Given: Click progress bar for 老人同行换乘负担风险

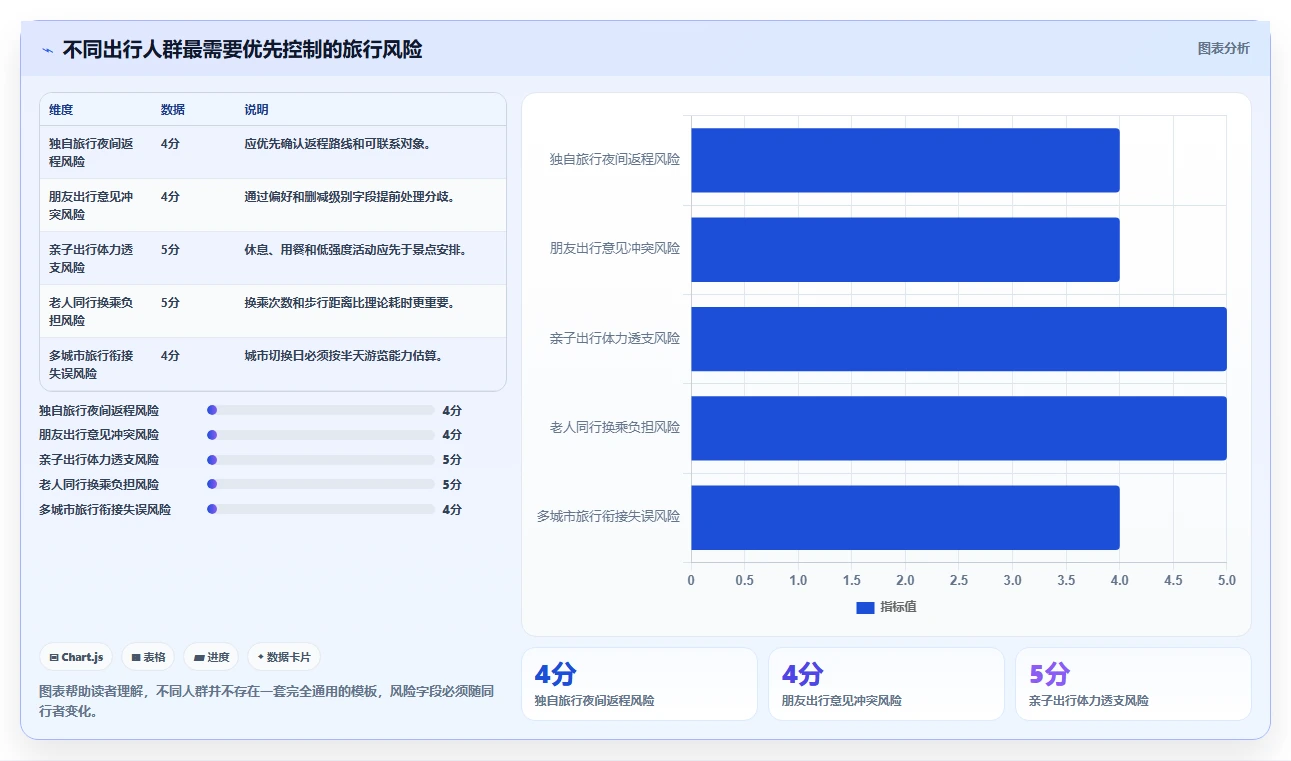Looking at the screenshot, I should pyautogui.click(x=320, y=484).
